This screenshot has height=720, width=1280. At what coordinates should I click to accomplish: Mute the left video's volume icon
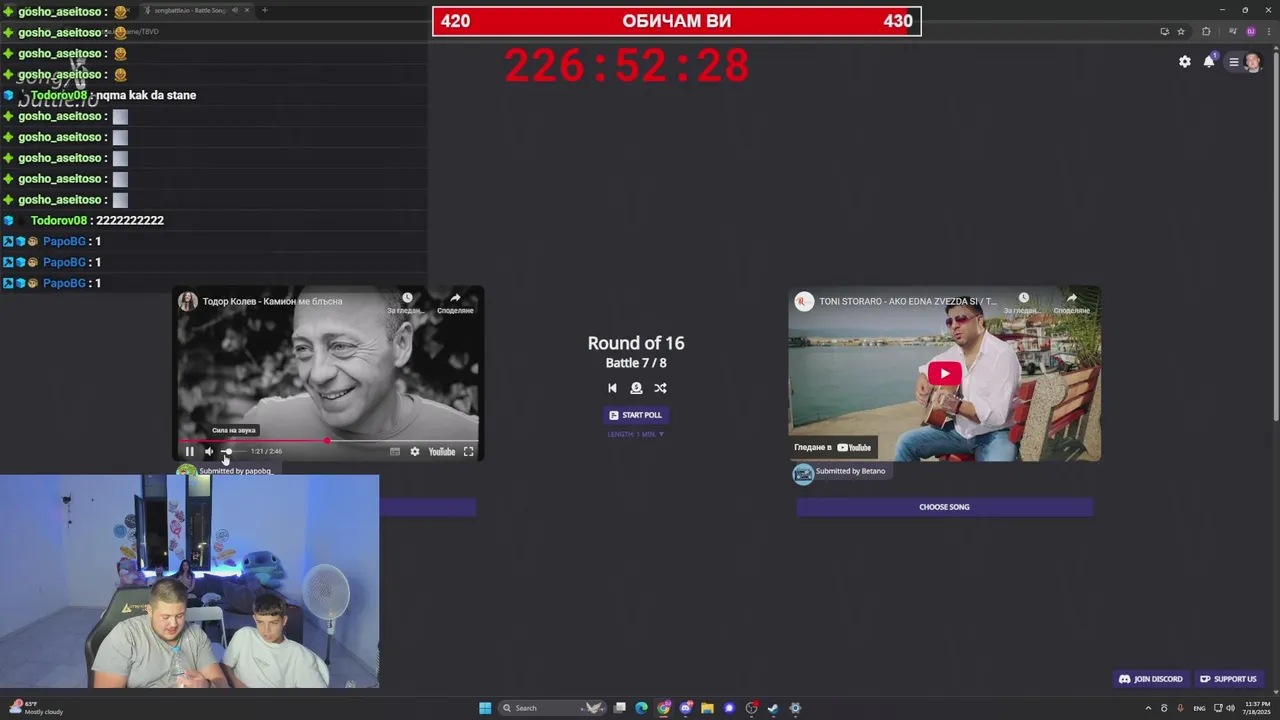coord(209,452)
